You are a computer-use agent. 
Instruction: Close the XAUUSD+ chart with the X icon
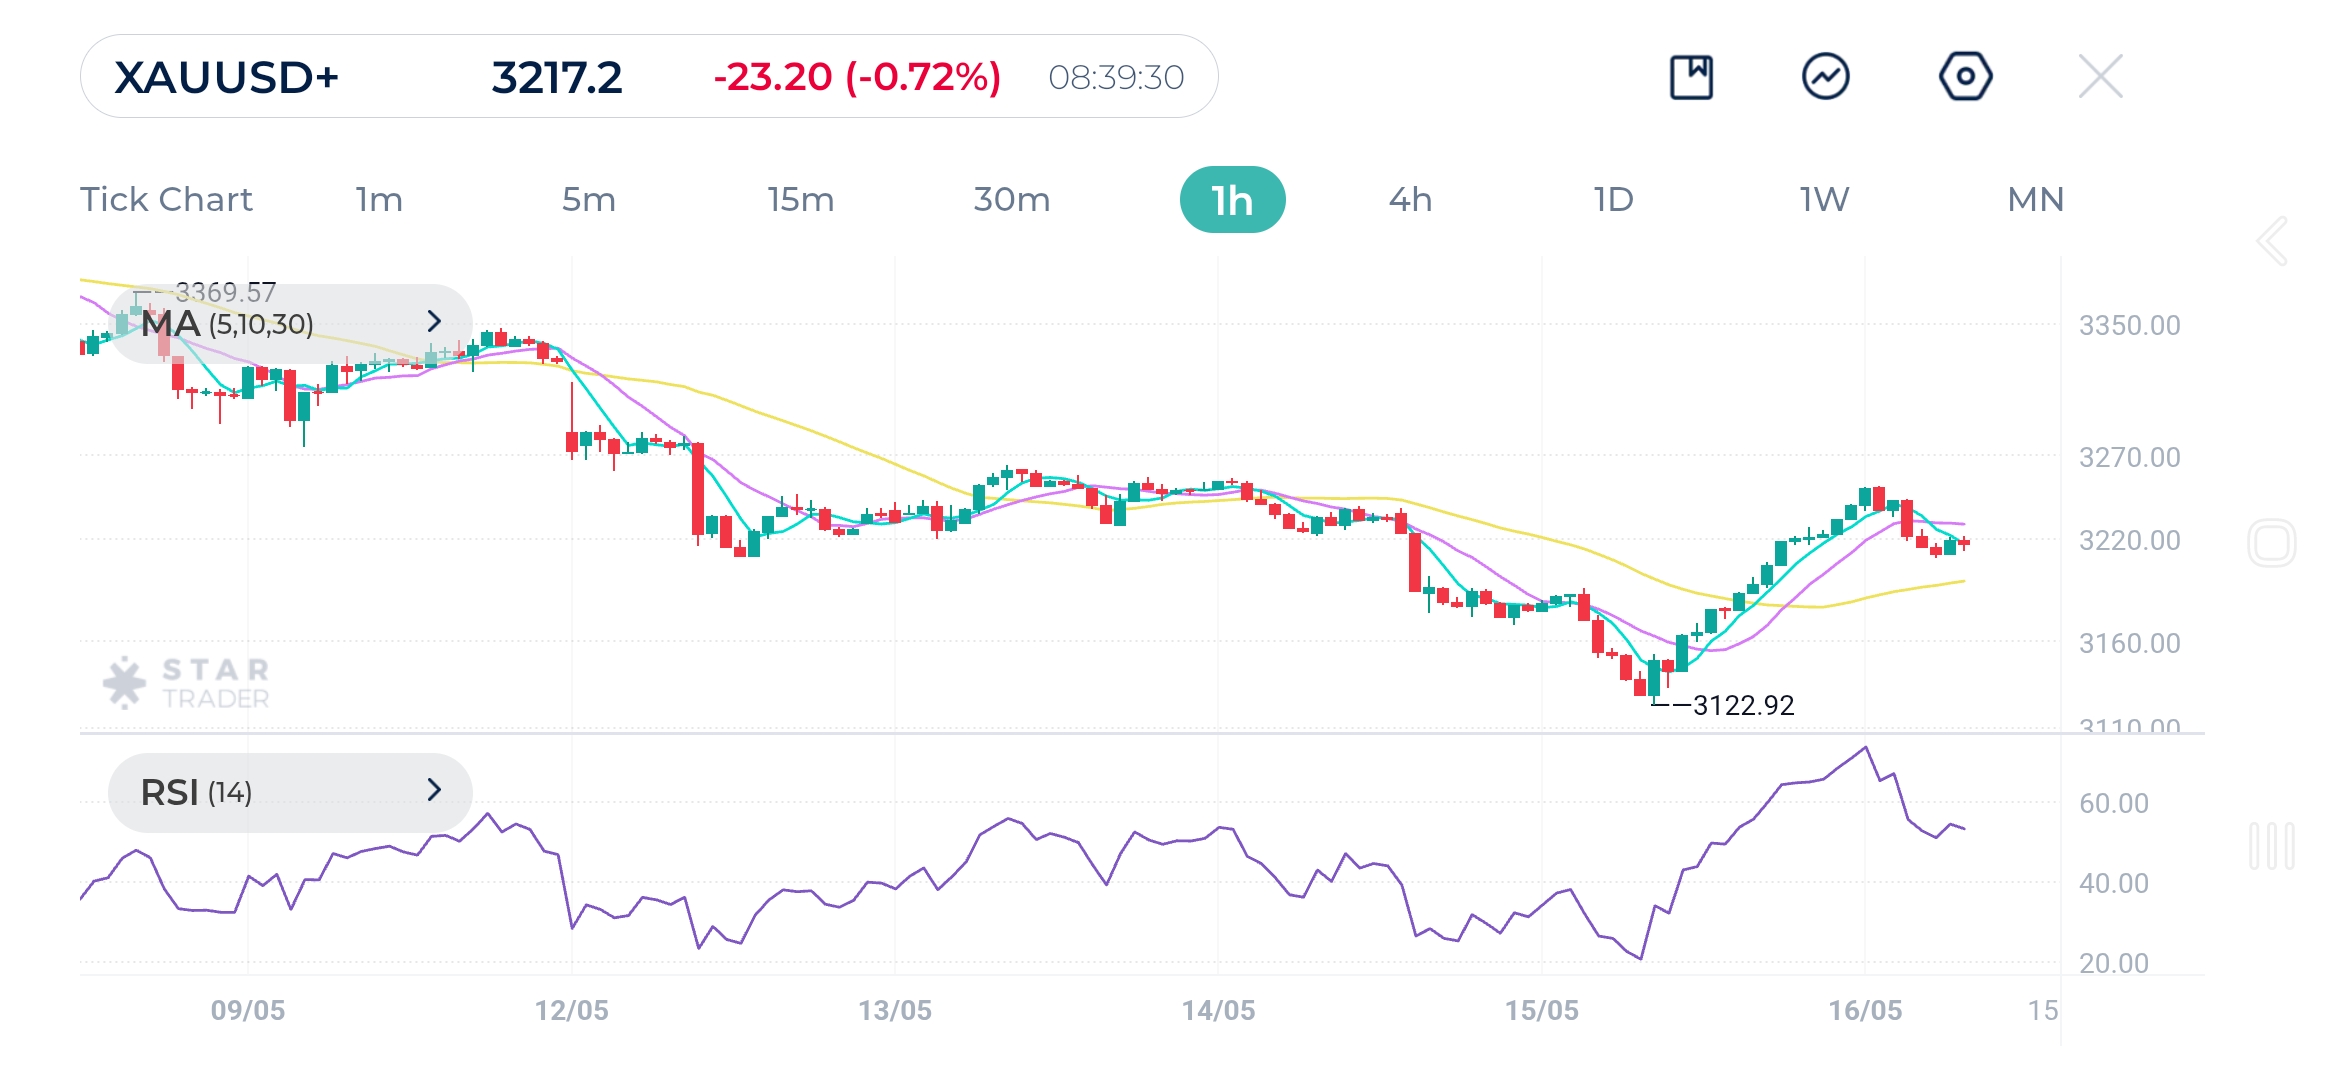click(x=2100, y=75)
